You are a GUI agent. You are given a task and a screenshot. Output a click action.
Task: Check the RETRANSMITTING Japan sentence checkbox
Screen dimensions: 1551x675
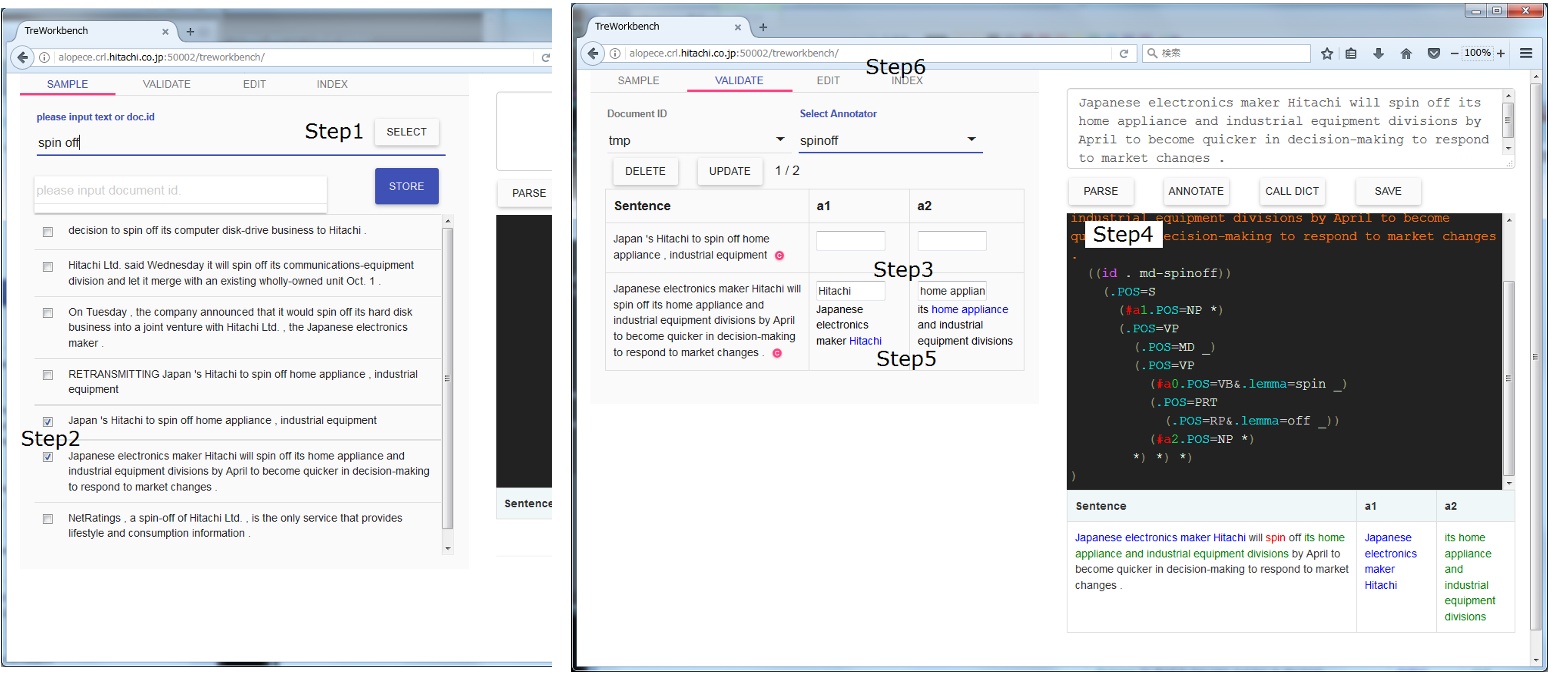pyautogui.click(x=46, y=373)
